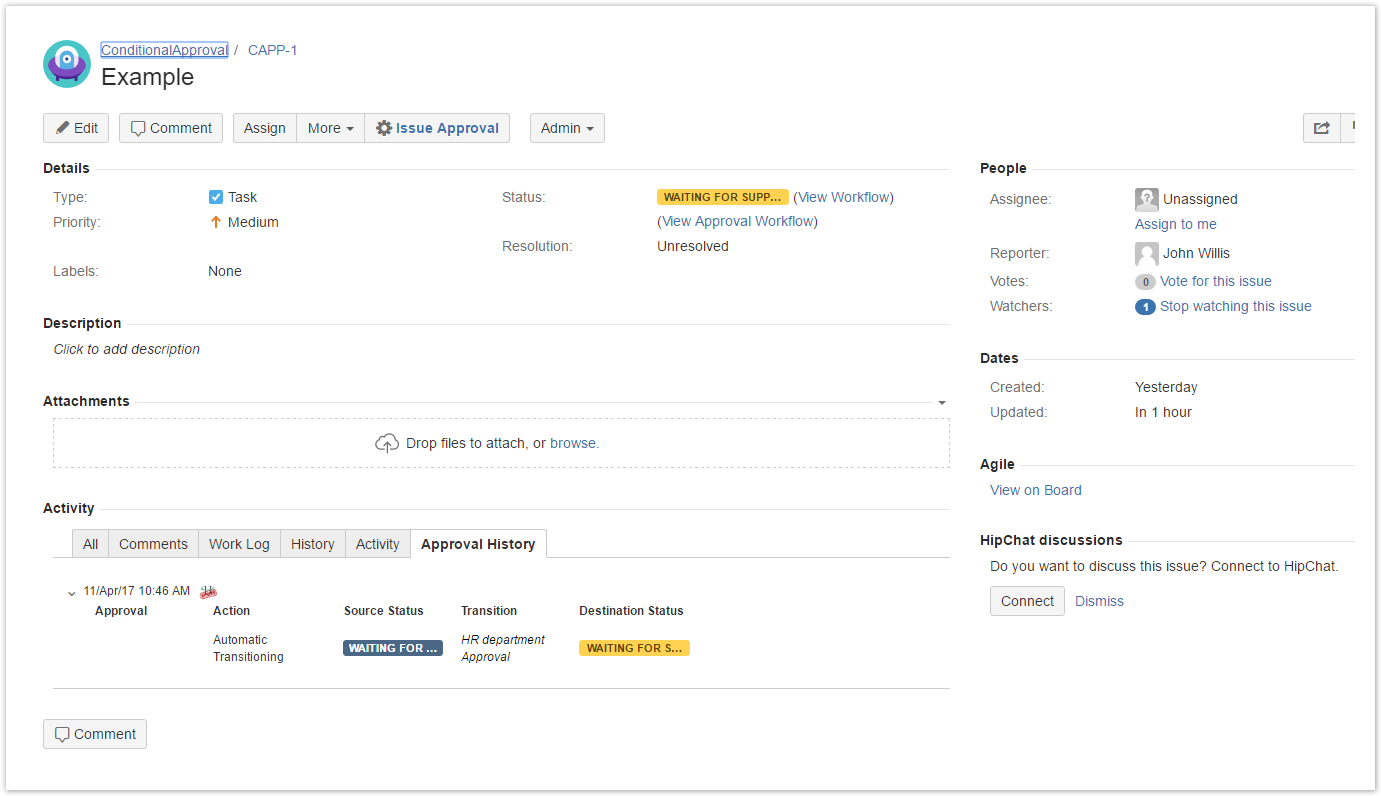The width and height of the screenshot is (1381, 796).
Task: Click the yellow Waiting for Support status badge
Action: coord(722,197)
